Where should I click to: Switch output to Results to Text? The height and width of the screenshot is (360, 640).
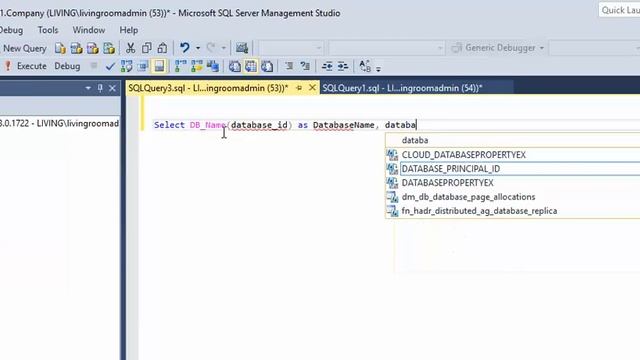234,66
